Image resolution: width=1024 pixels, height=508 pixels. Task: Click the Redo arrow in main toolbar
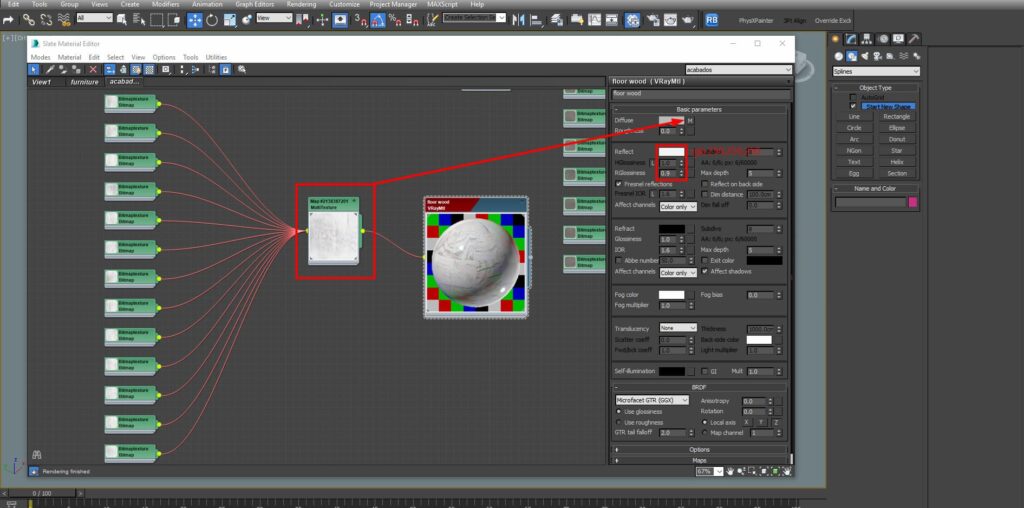point(8,20)
